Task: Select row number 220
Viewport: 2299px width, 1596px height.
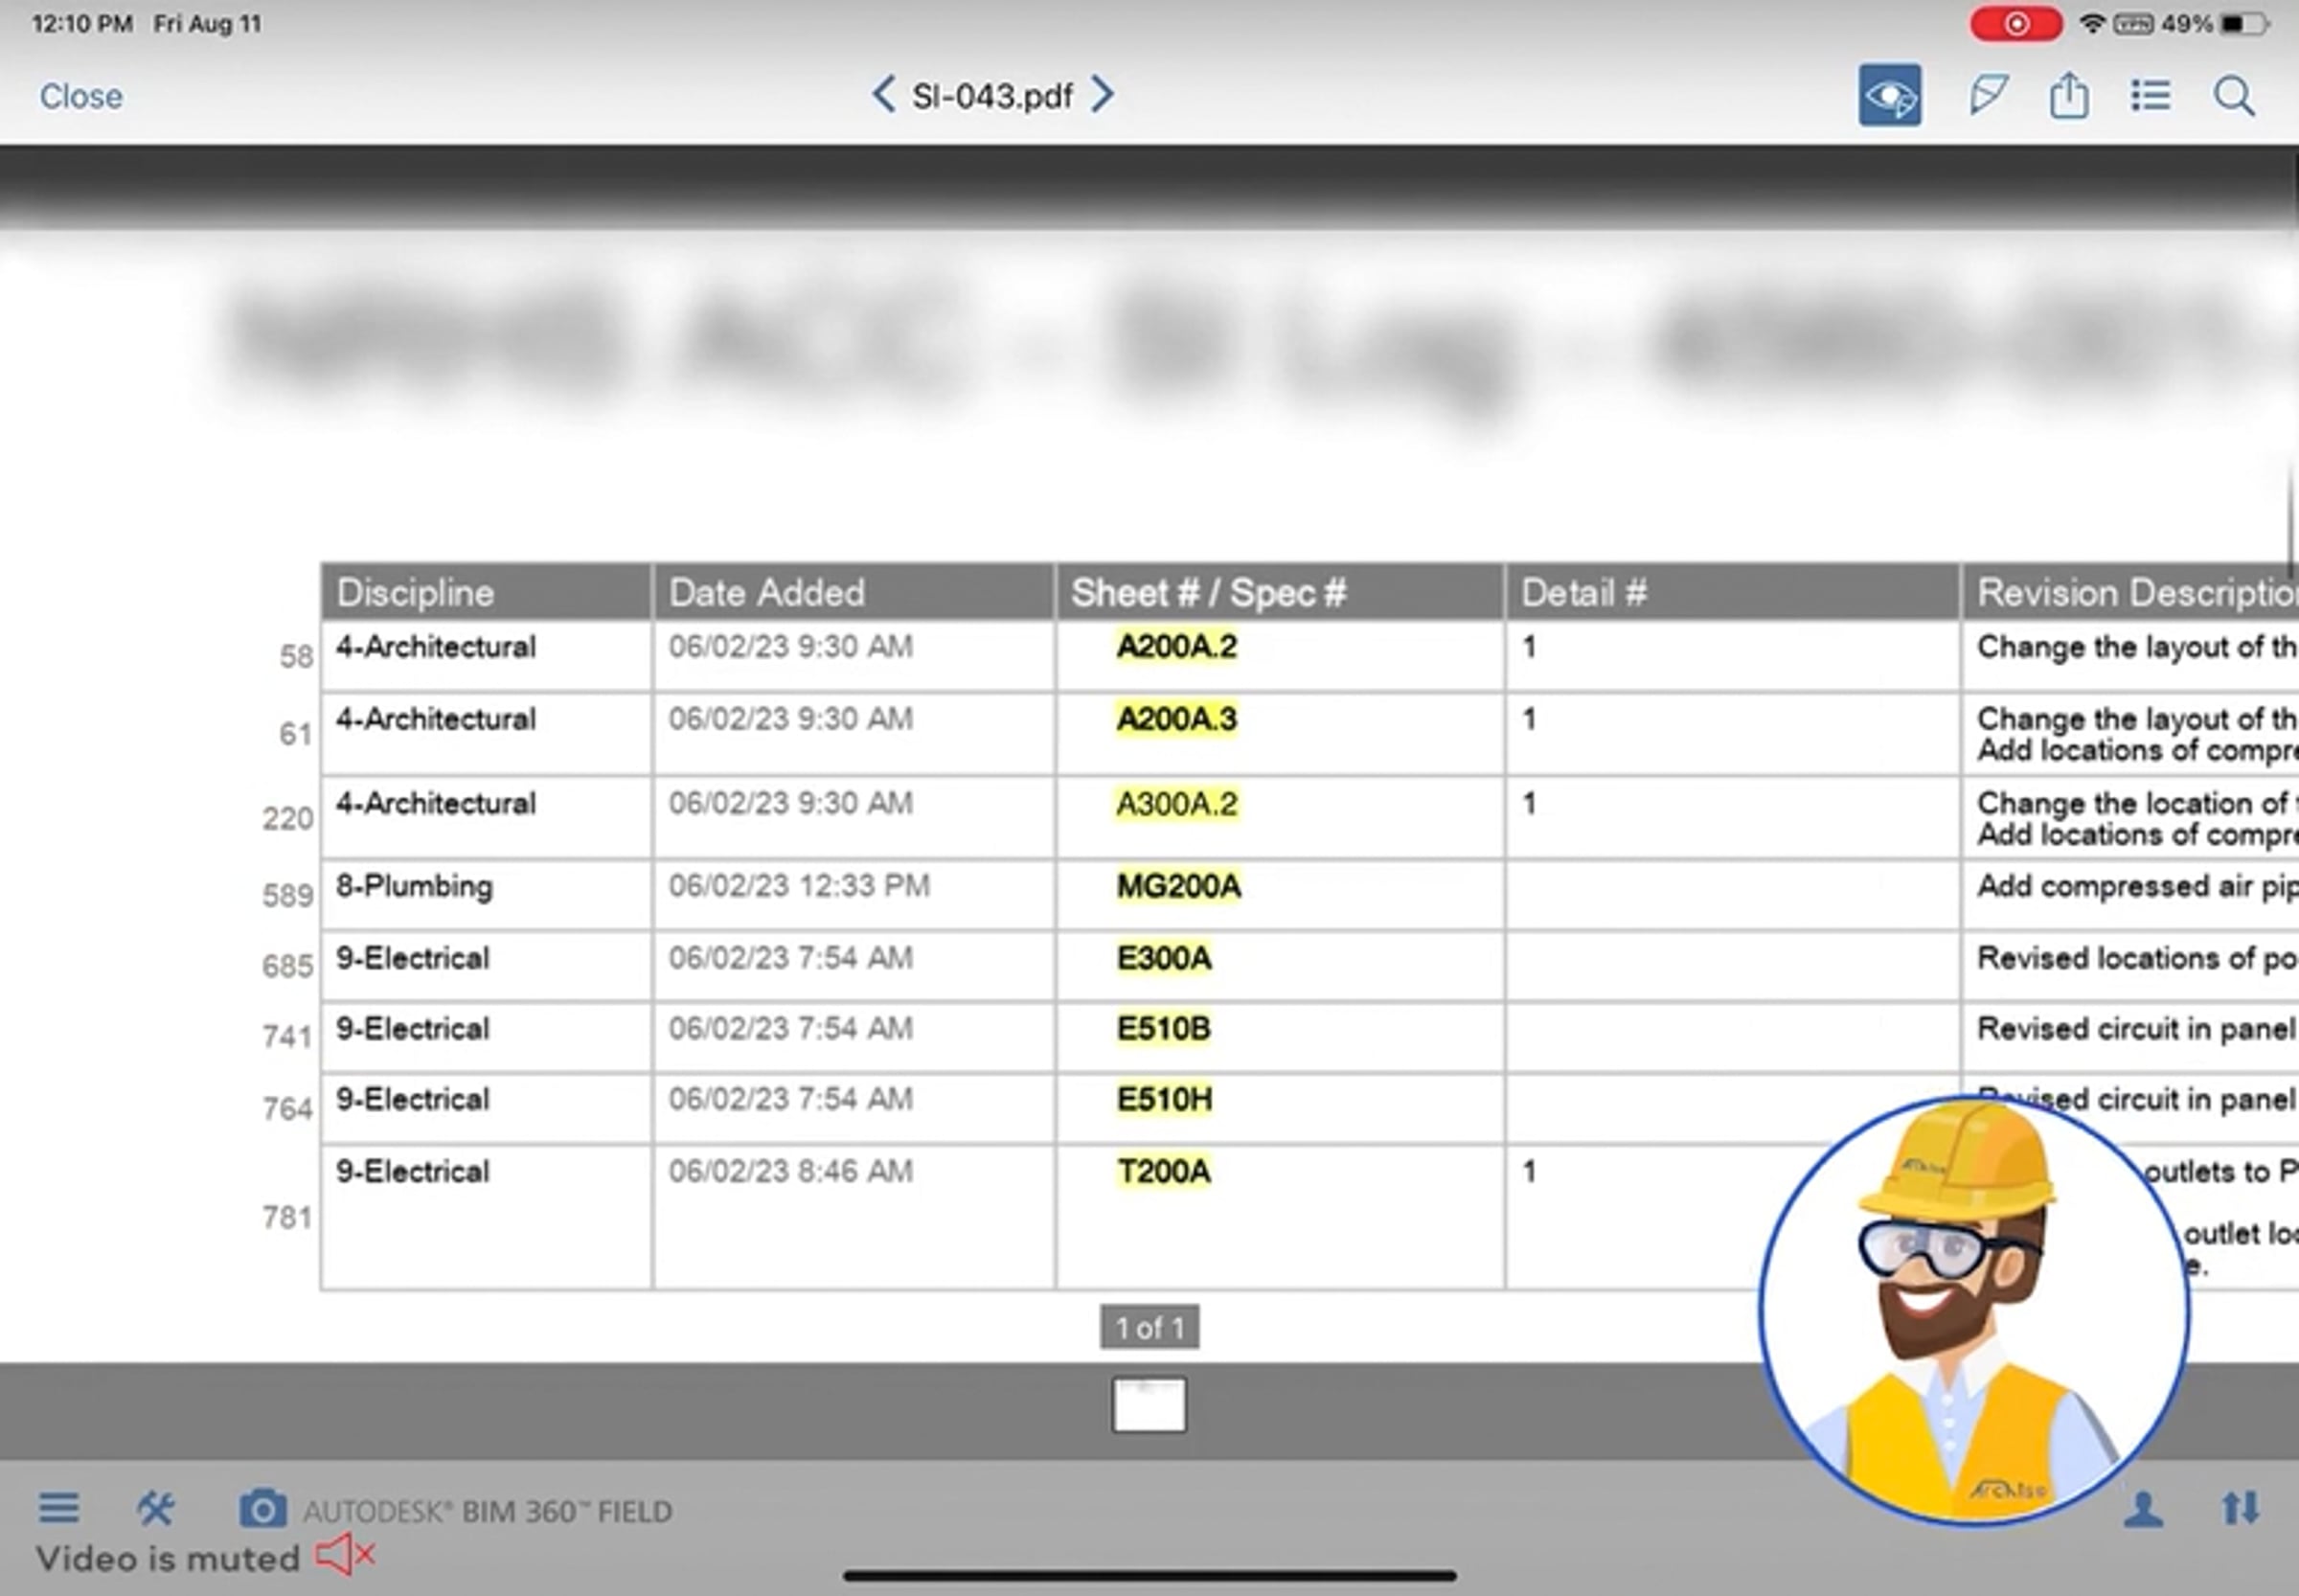Action: pyautogui.click(x=288, y=819)
